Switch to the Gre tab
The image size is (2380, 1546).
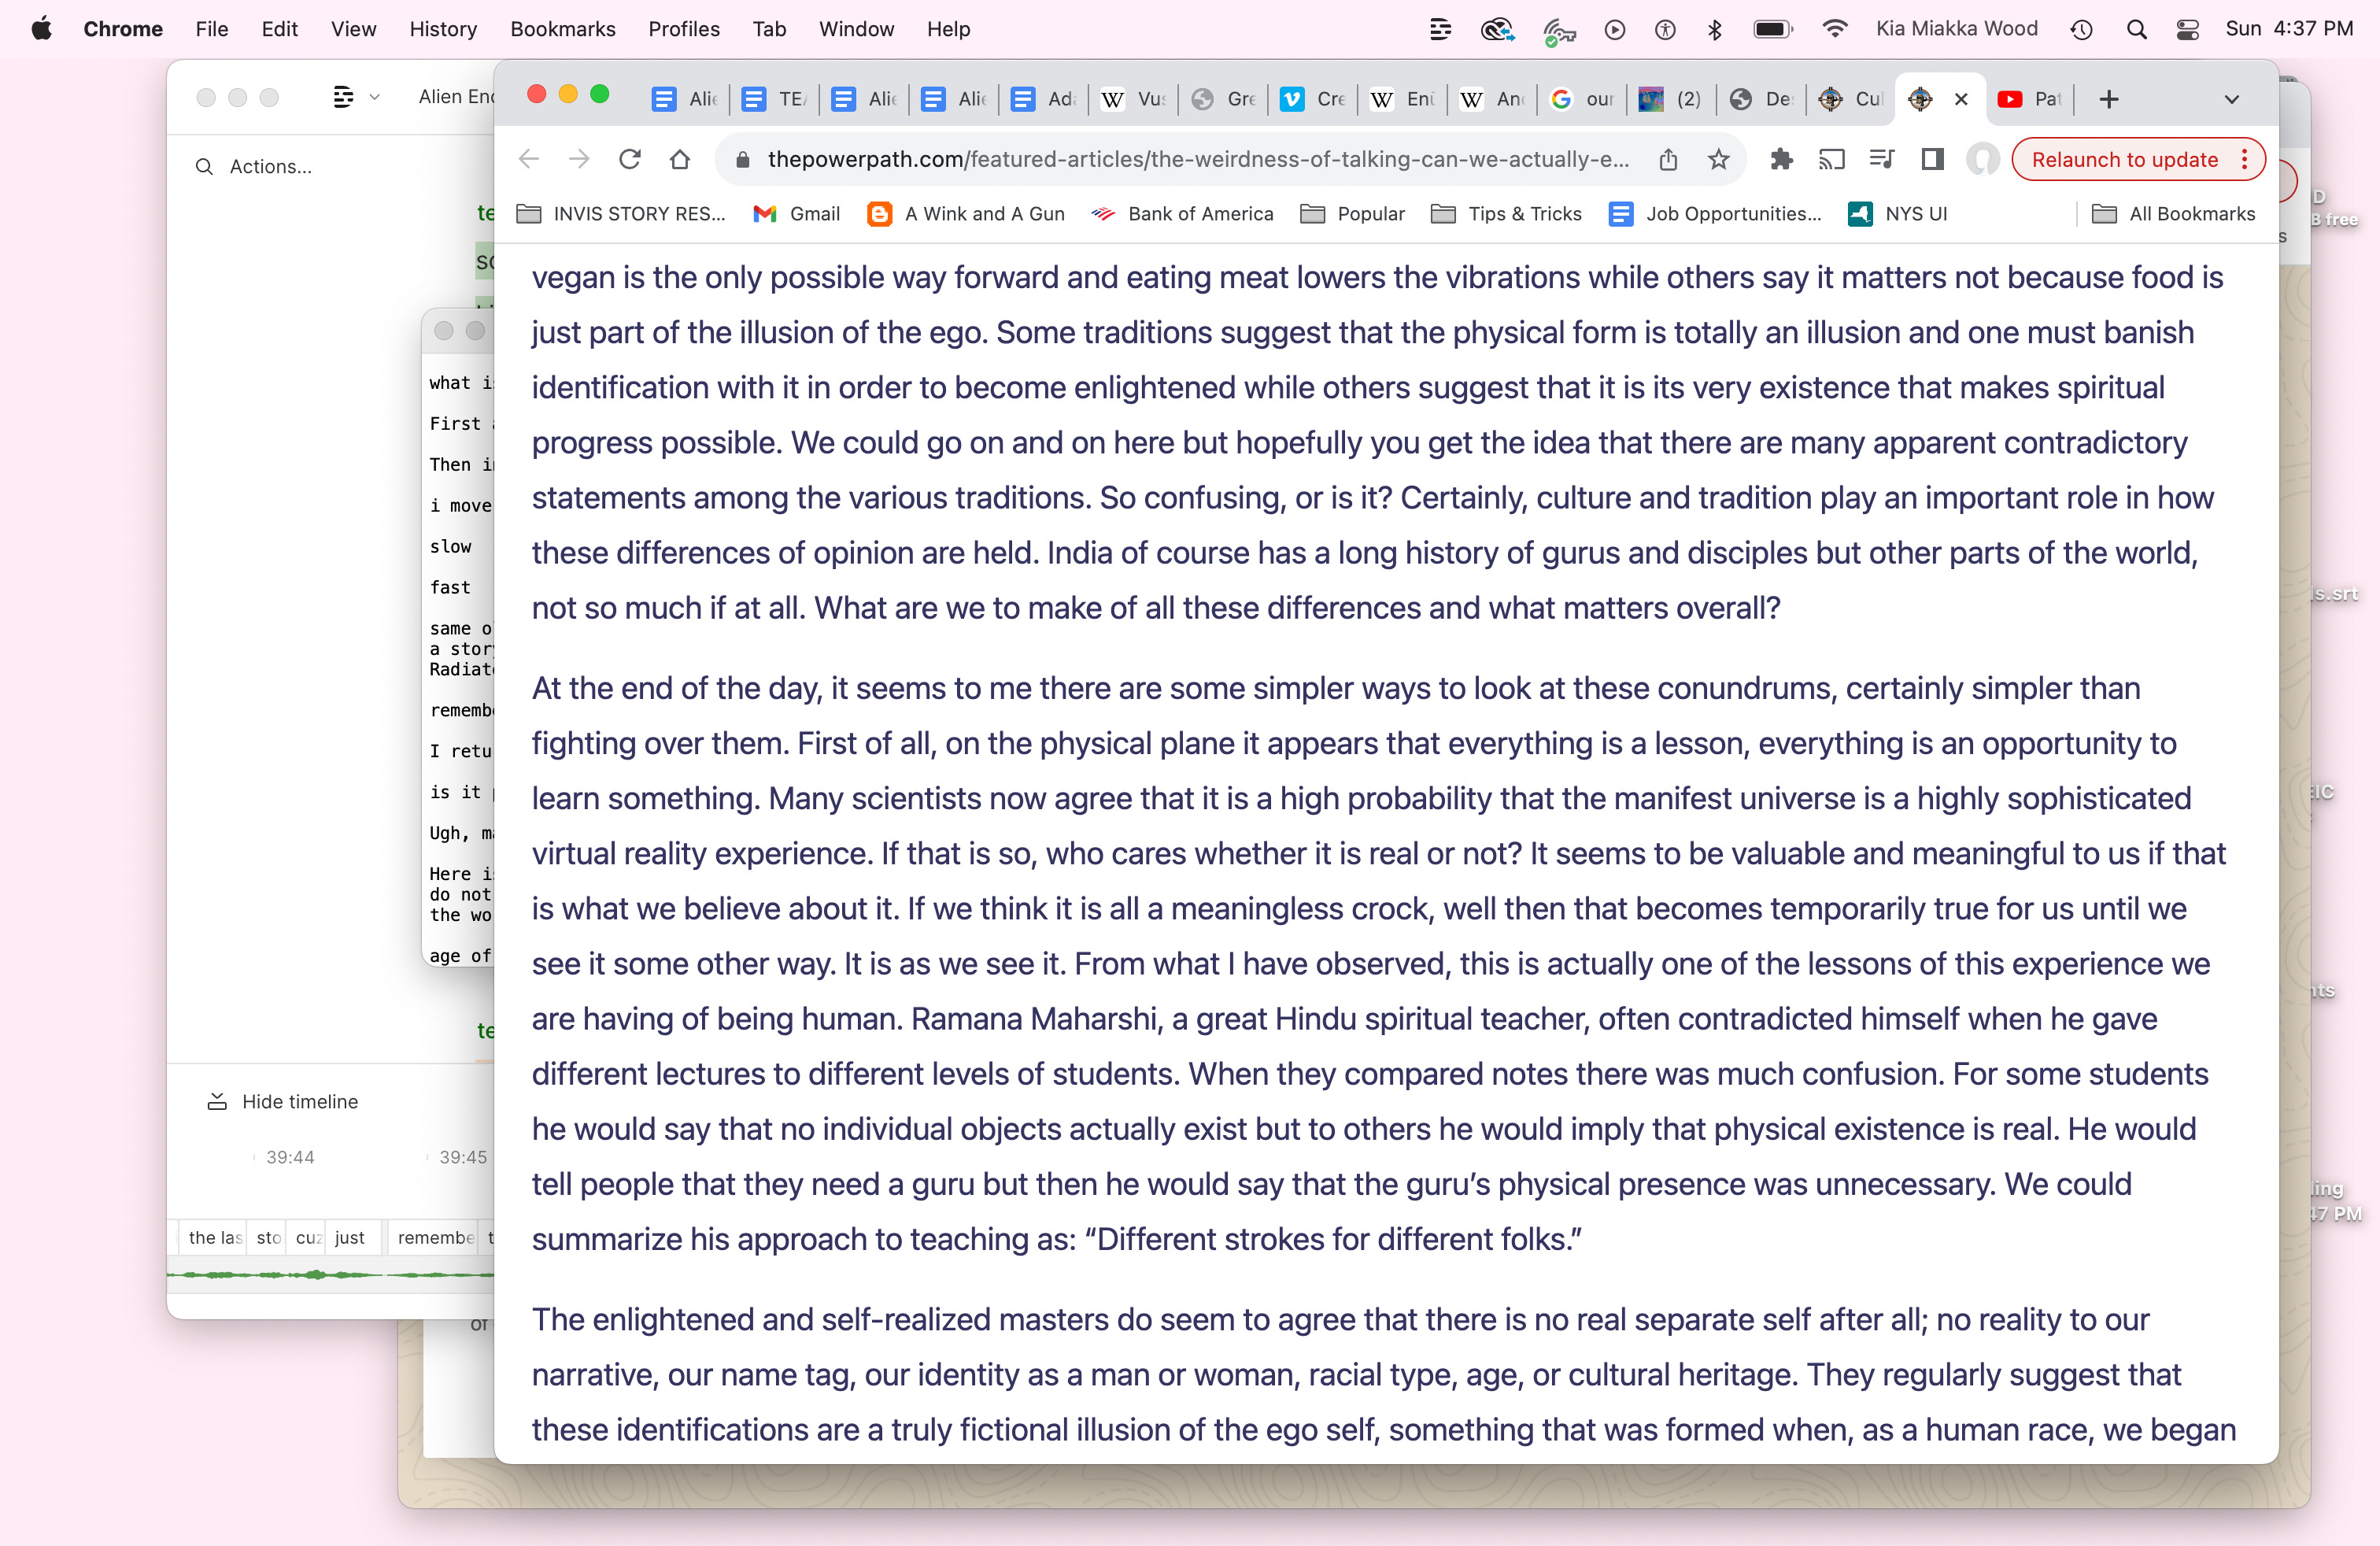tap(1224, 99)
